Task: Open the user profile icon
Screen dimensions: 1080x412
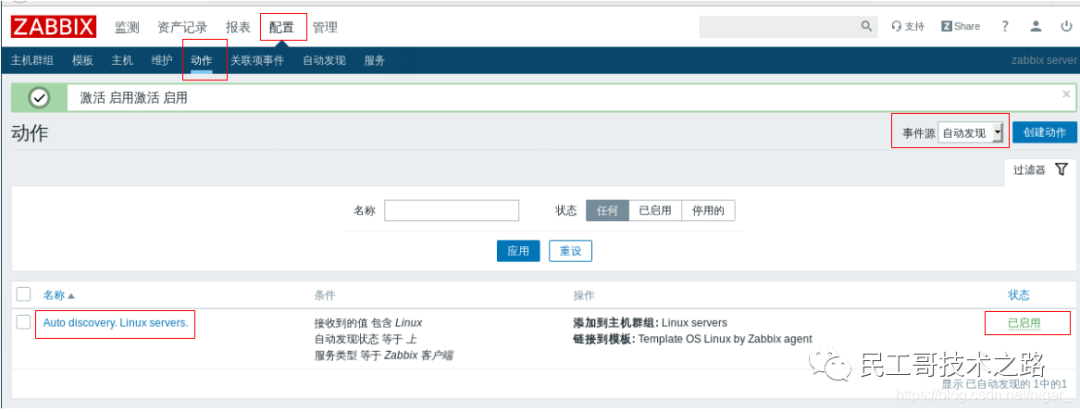Action: coord(1035,26)
